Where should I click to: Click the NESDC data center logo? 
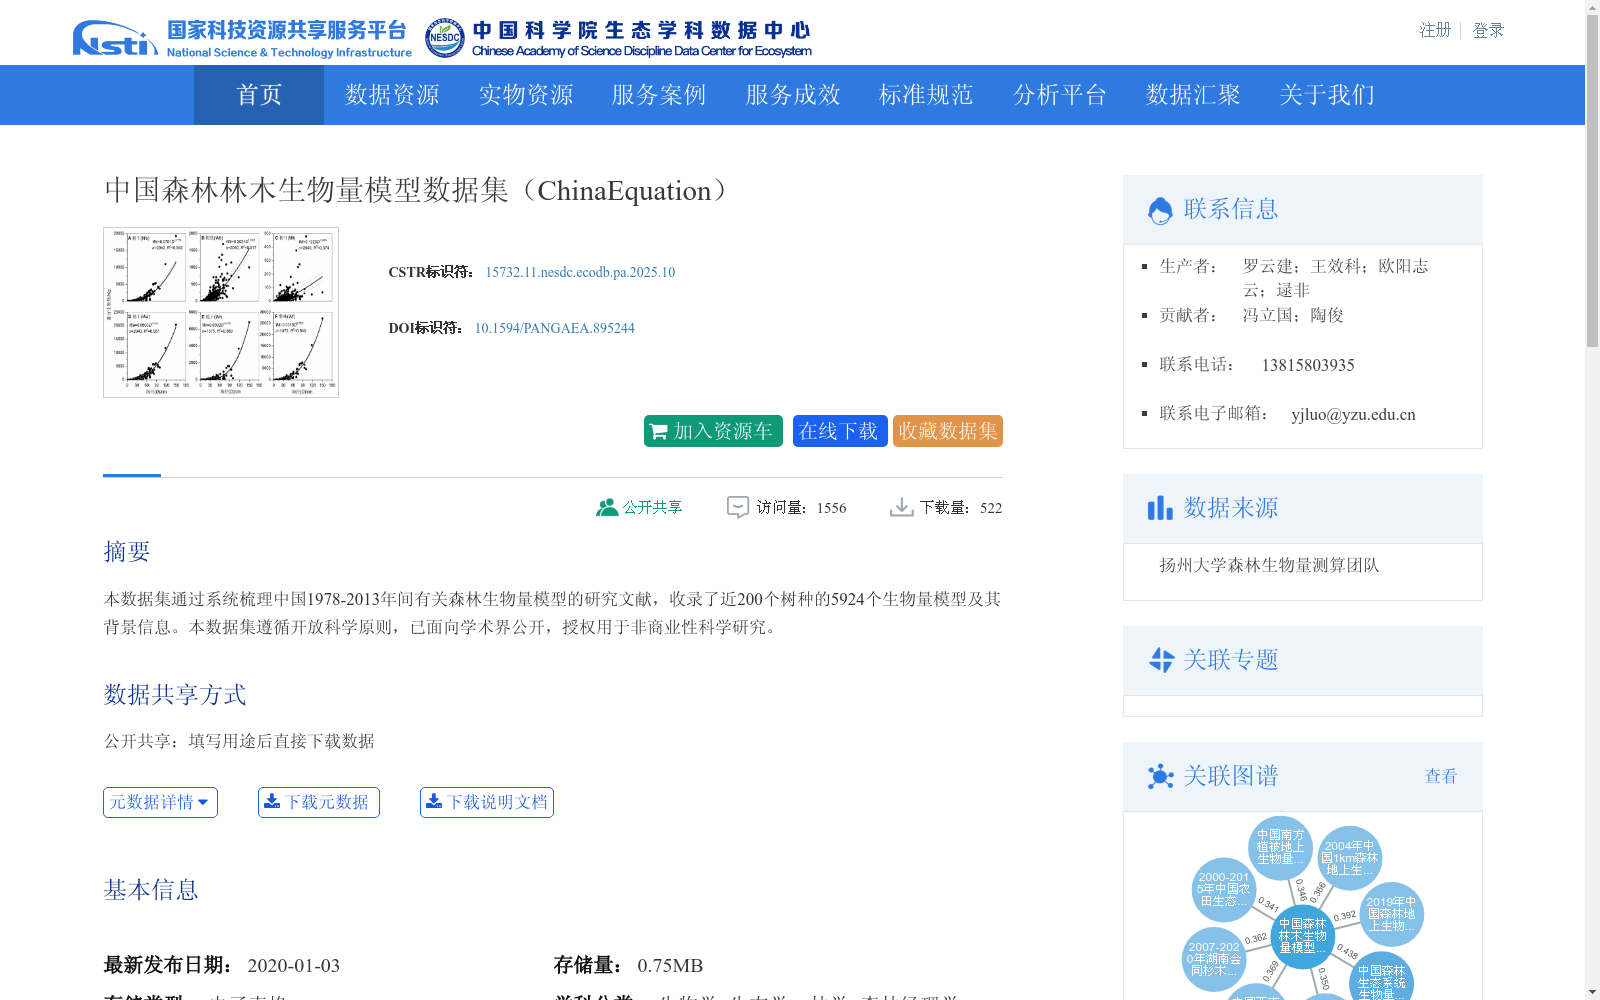coord(618,38)
